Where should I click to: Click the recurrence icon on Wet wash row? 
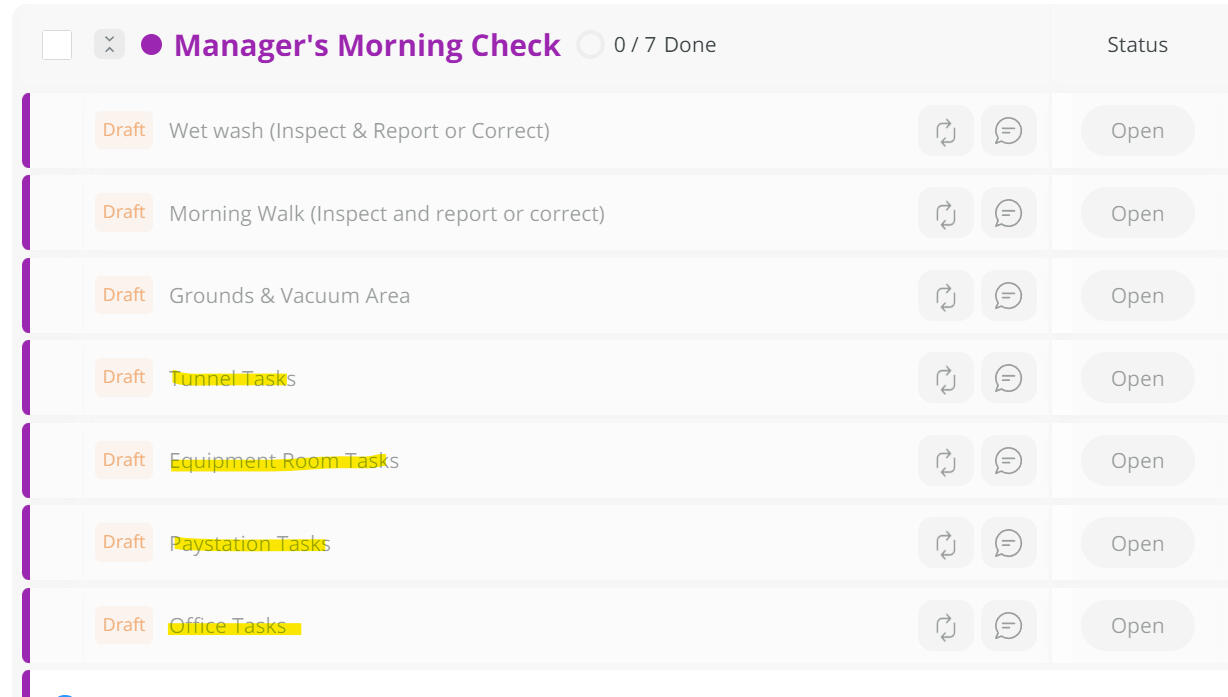click(945, 131)
